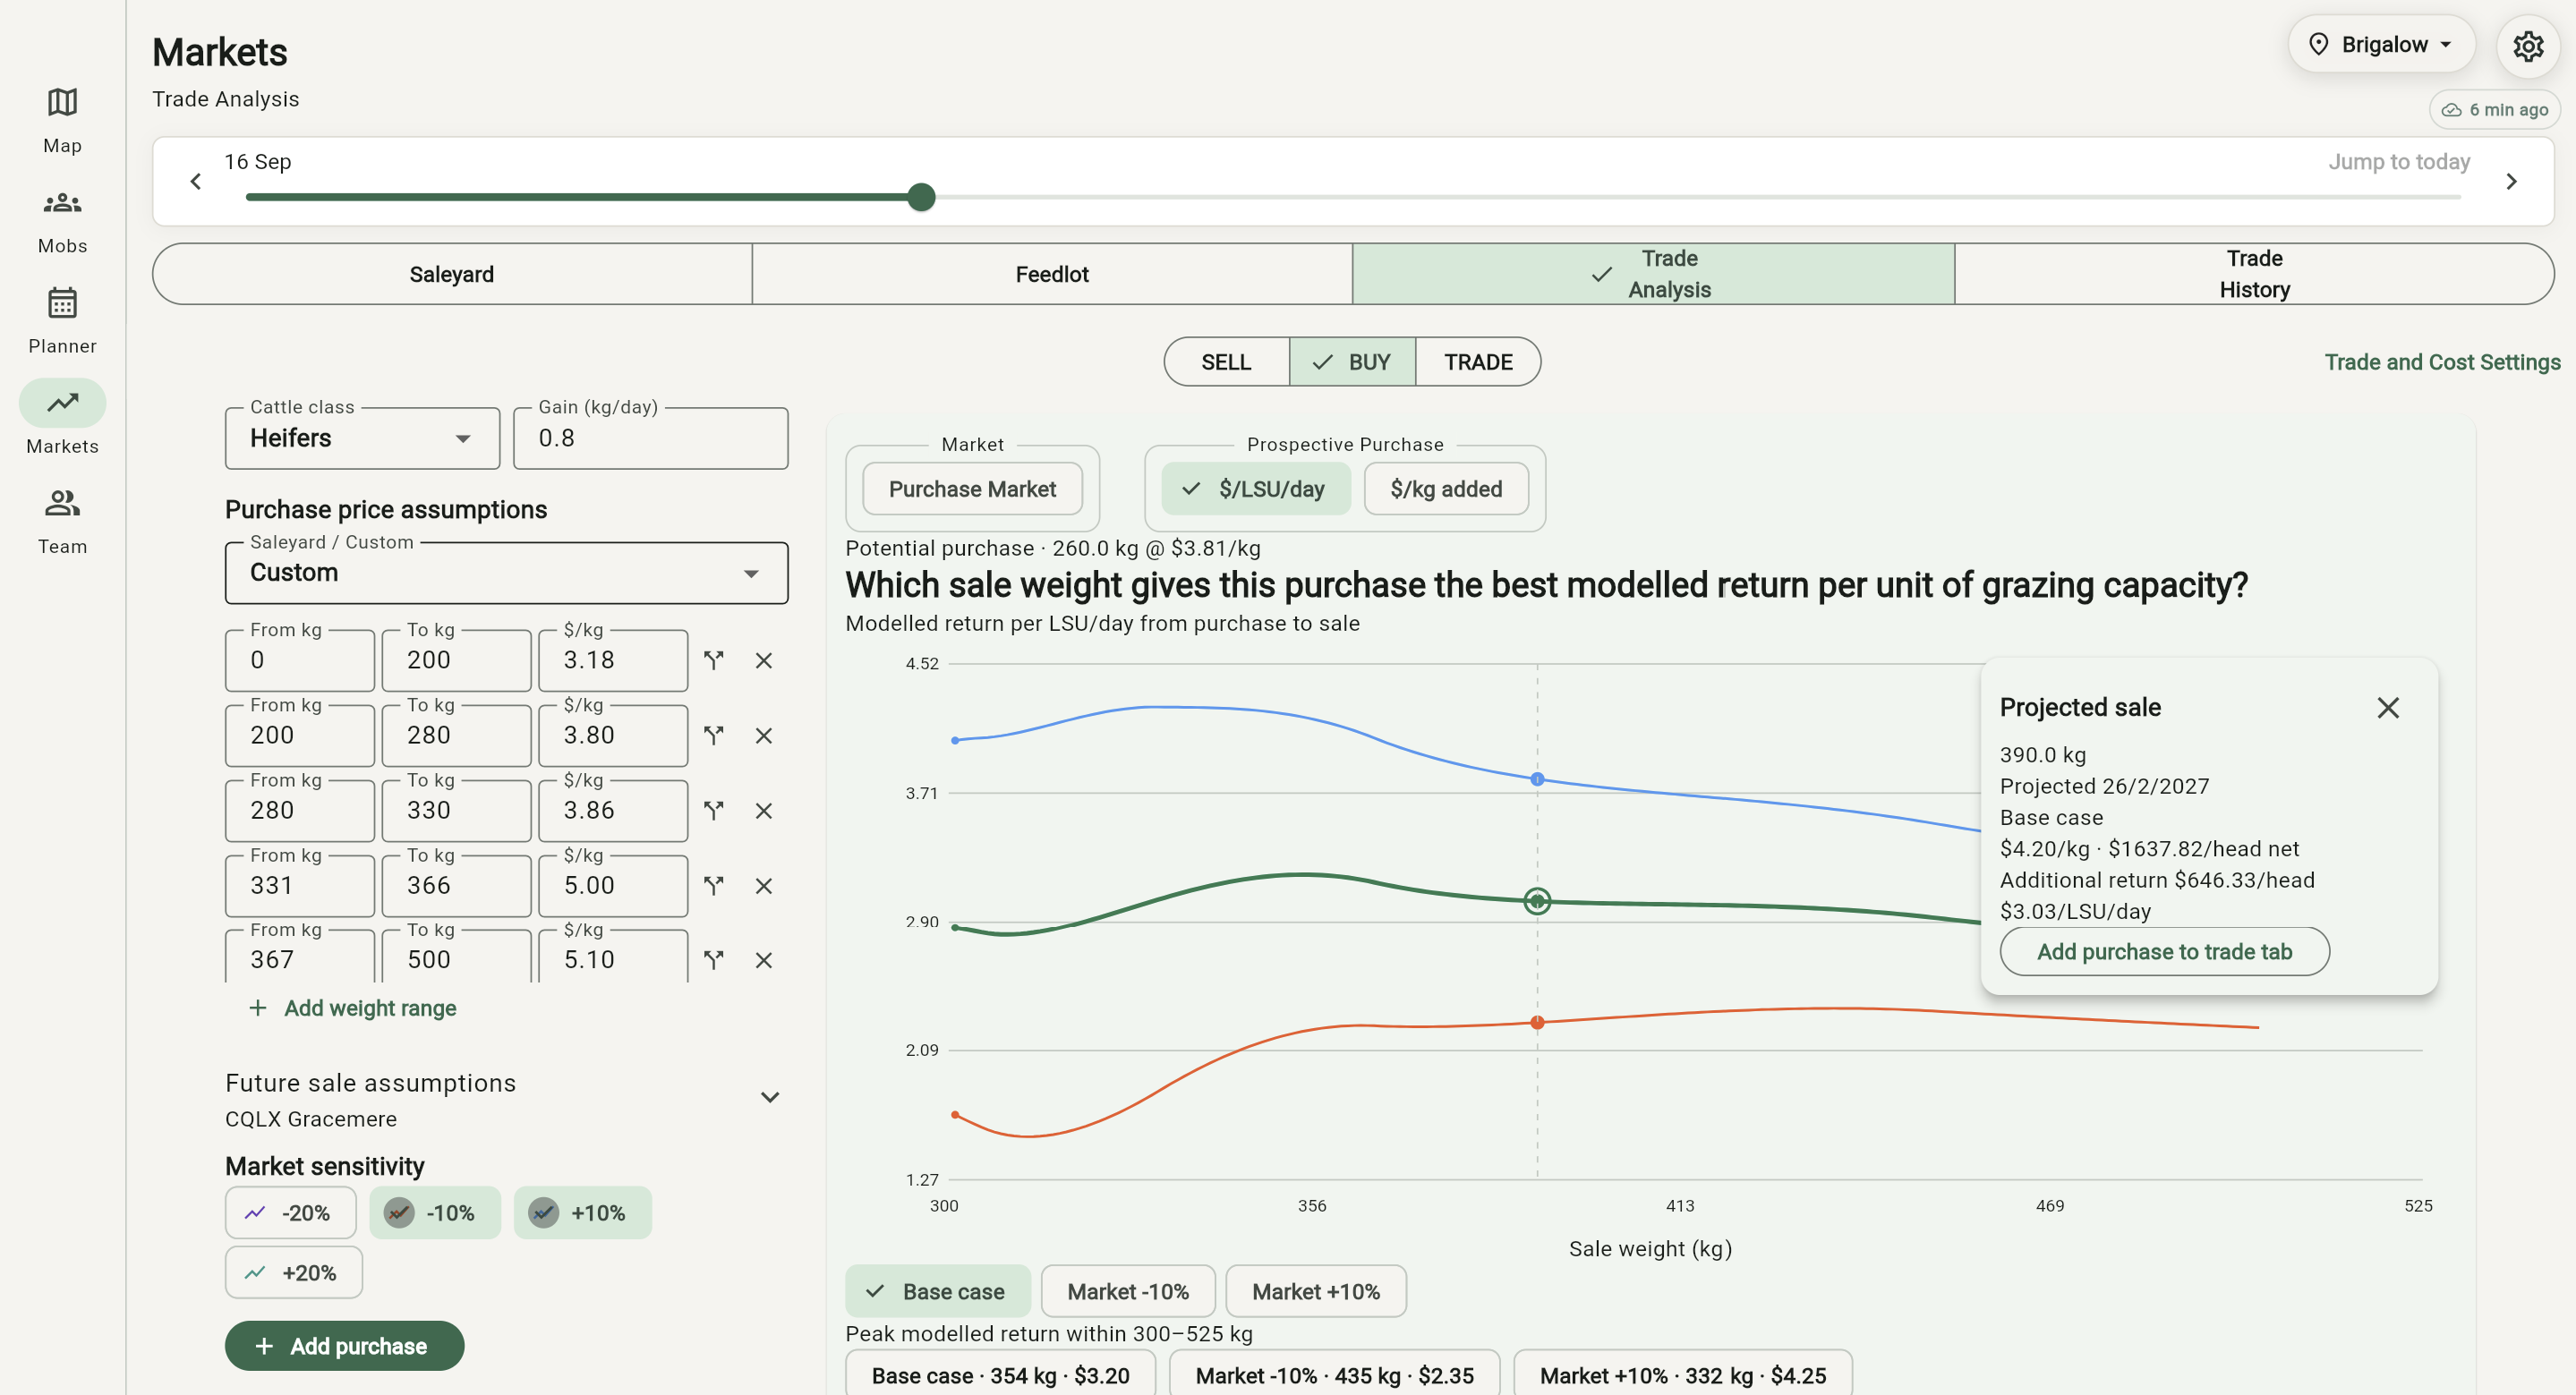2576x1395 pixels.
Task: Toggle Market +10% series
Action: (x=1315, y=1291)
